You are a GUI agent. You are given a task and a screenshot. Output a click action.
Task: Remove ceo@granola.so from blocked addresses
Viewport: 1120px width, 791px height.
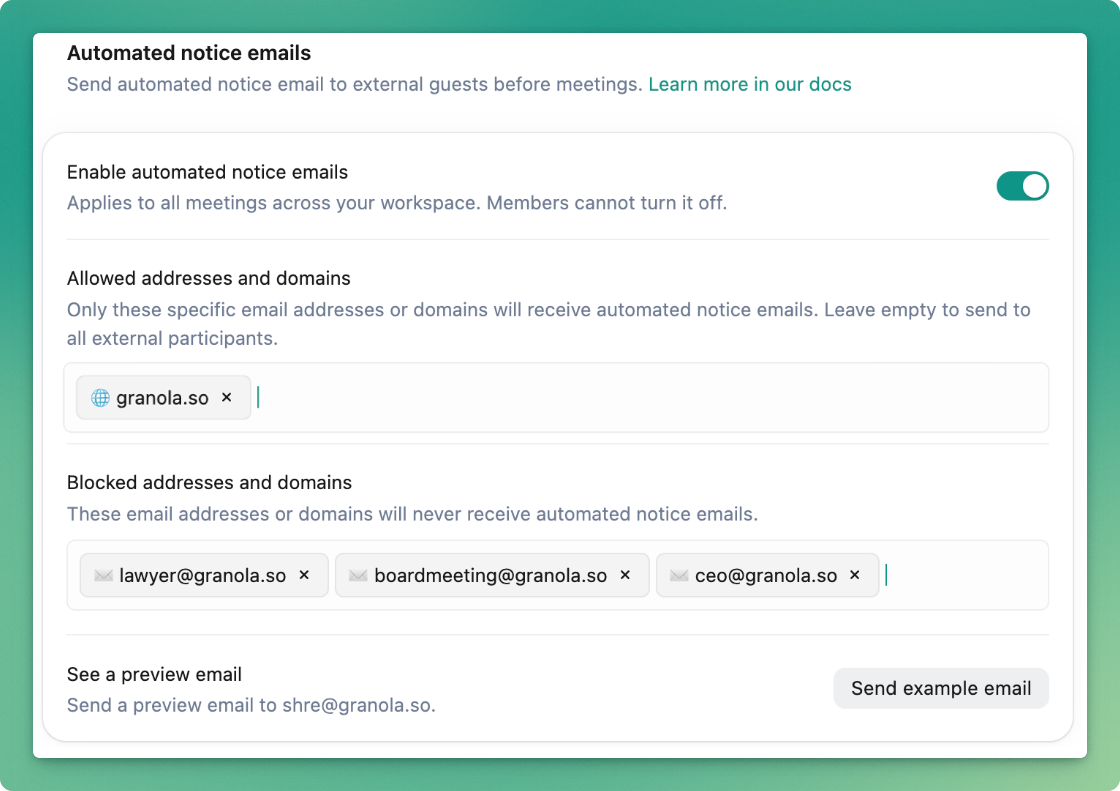tap(855, 576)
